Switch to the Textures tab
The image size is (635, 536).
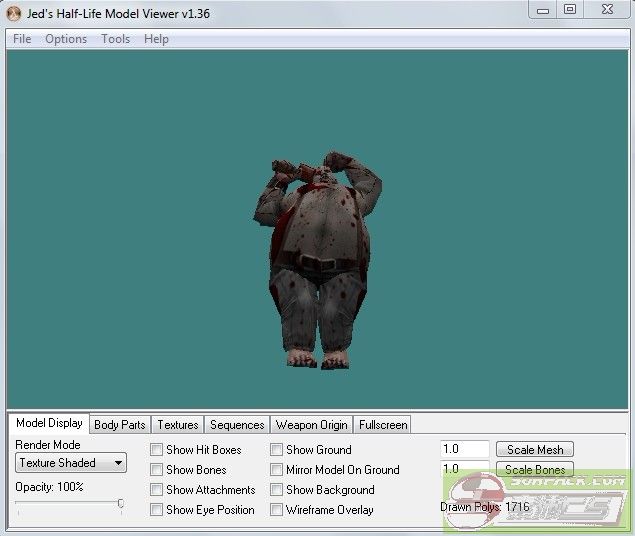178,425
